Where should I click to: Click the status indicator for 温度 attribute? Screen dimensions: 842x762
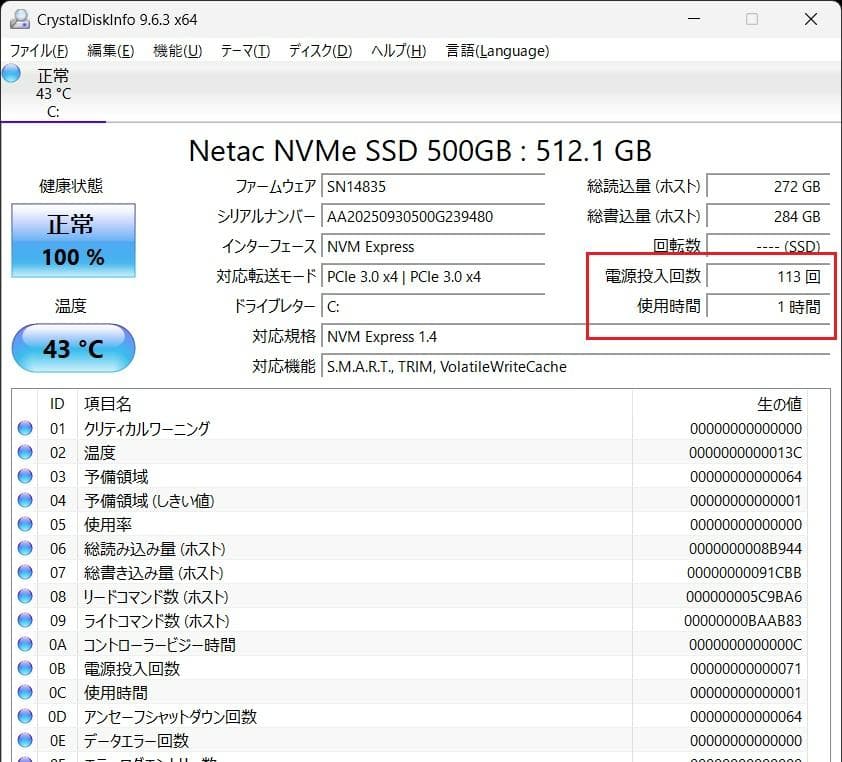click(27, 453)
